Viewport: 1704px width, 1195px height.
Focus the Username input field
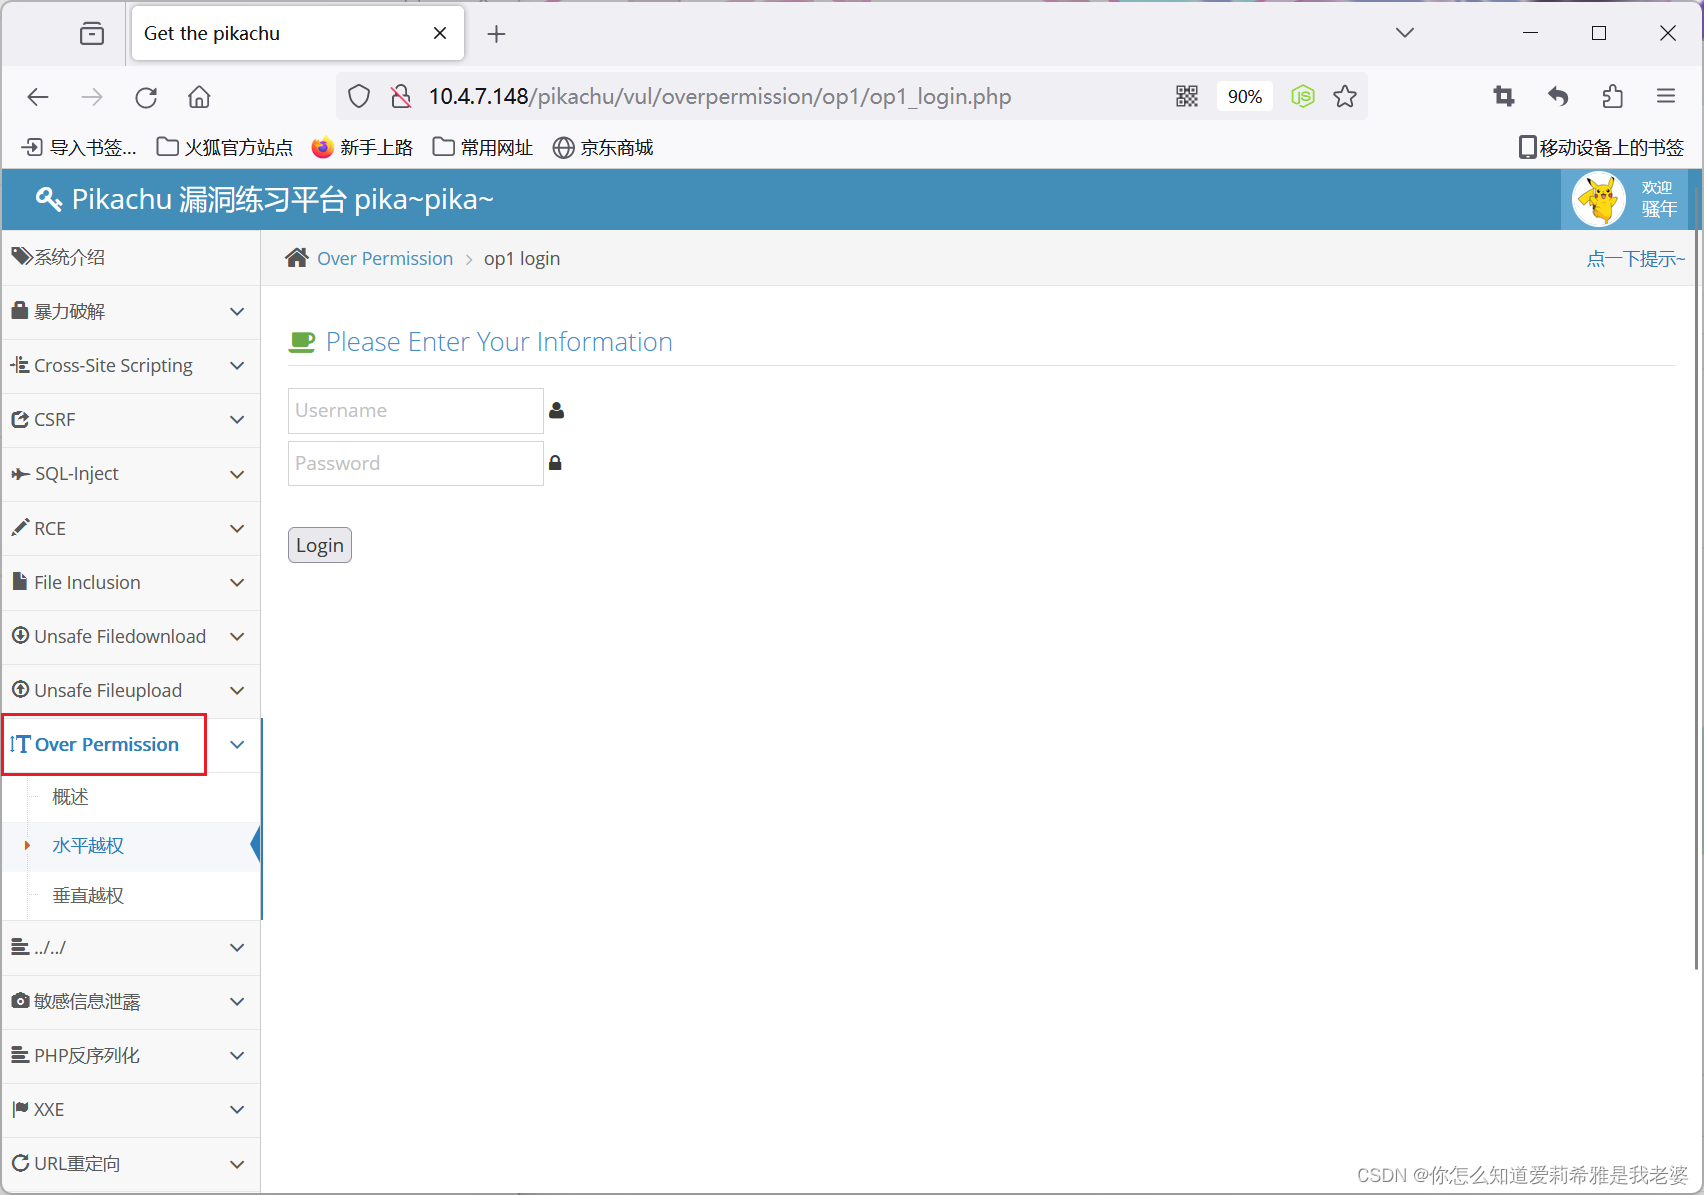(416, 411)
